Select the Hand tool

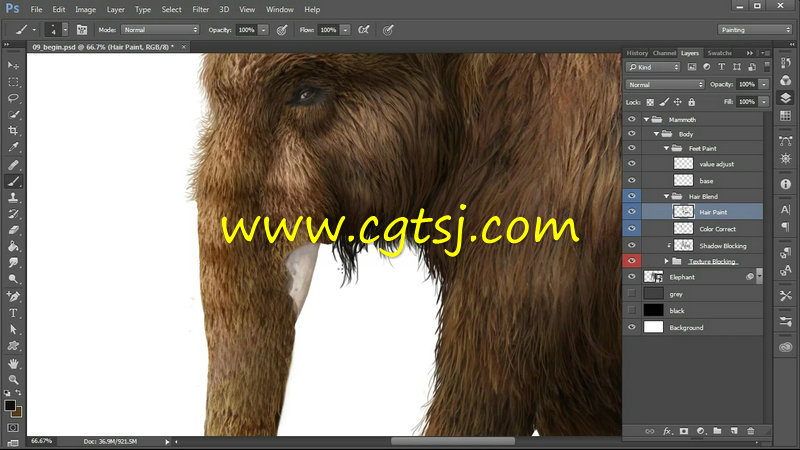[x=13, y=363]
